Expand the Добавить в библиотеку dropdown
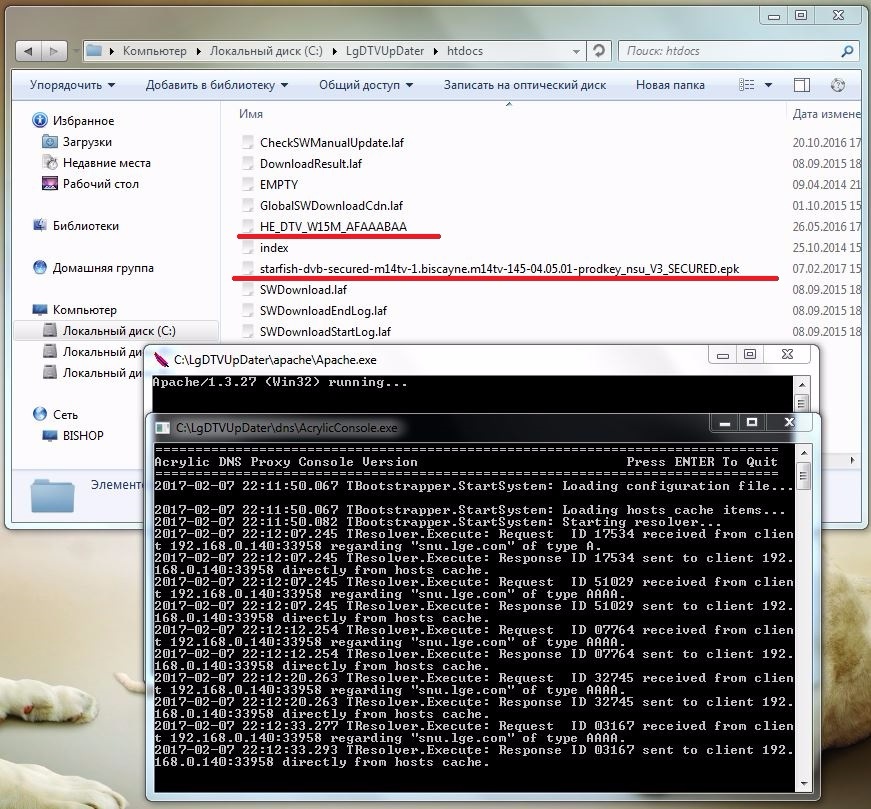 (217, 85)
